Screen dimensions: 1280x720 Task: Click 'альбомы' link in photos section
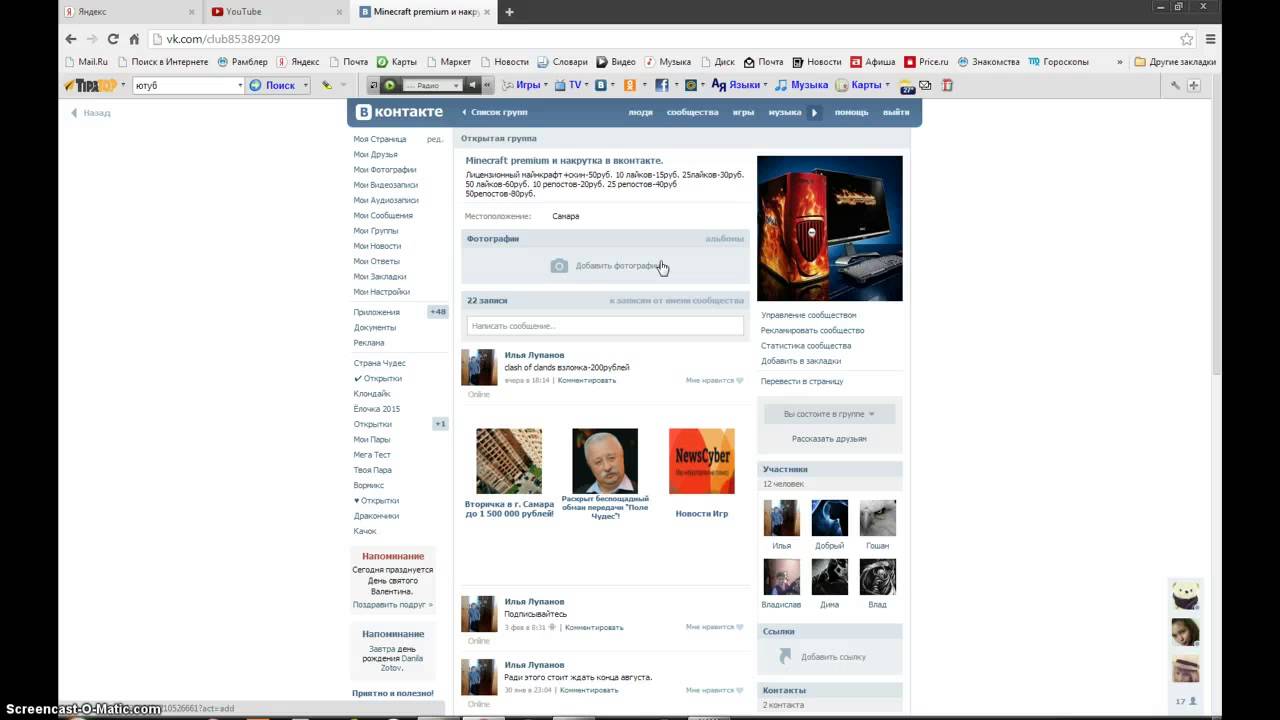724,239
